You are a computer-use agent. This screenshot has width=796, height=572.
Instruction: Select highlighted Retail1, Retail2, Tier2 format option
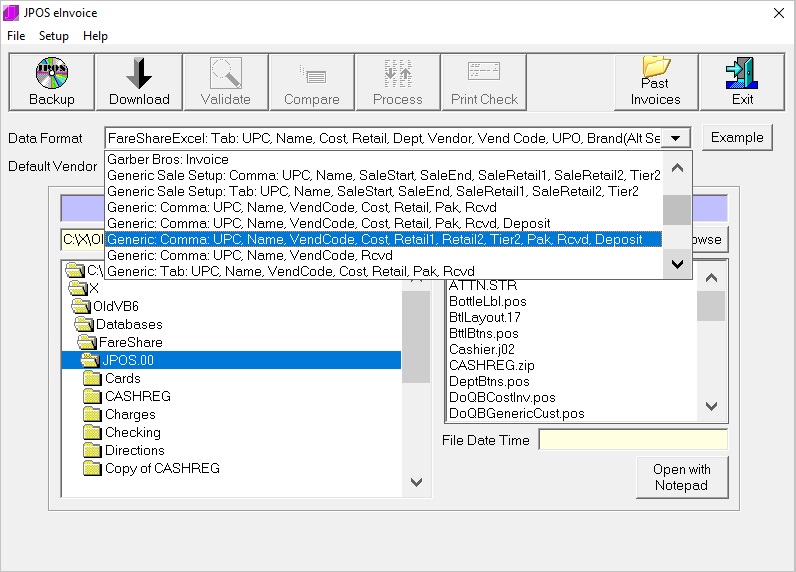click(383, 239)
